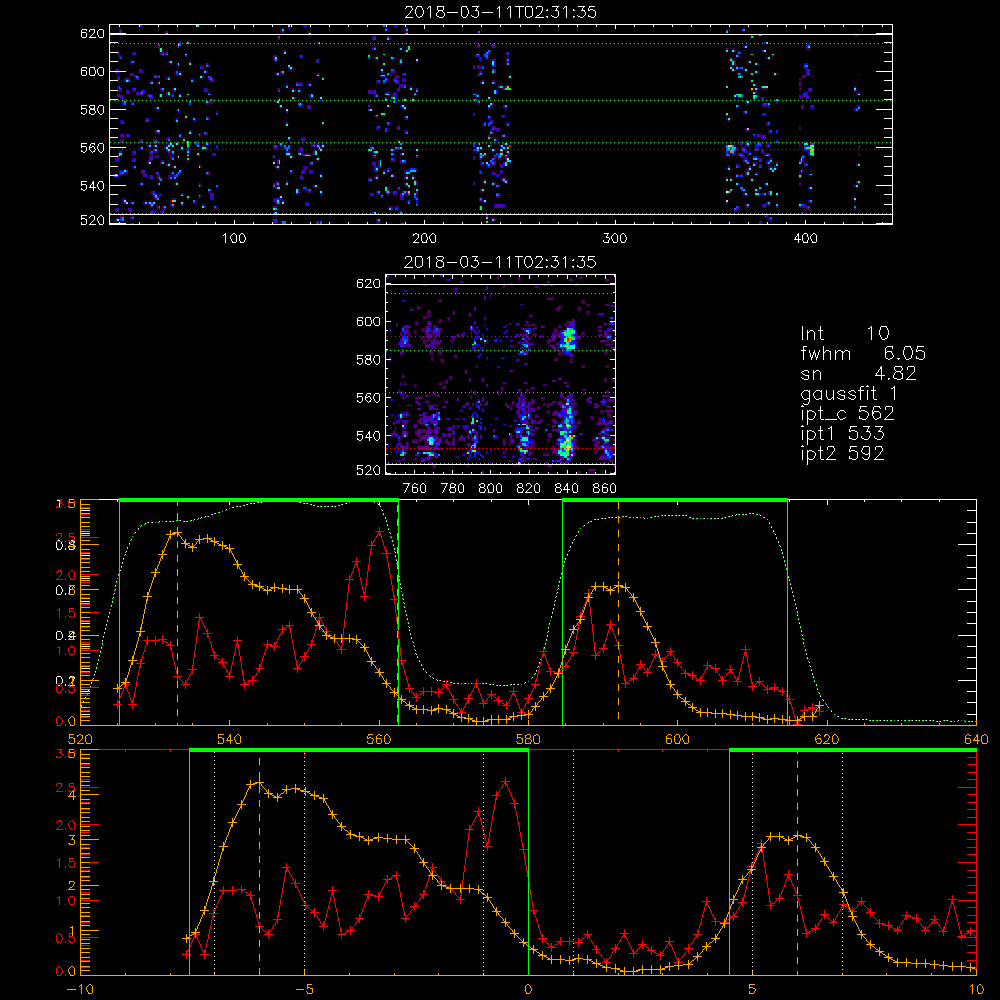
Task: Click the red curve peak near 560 in profile plot
Action: click(x=379, y=530)
